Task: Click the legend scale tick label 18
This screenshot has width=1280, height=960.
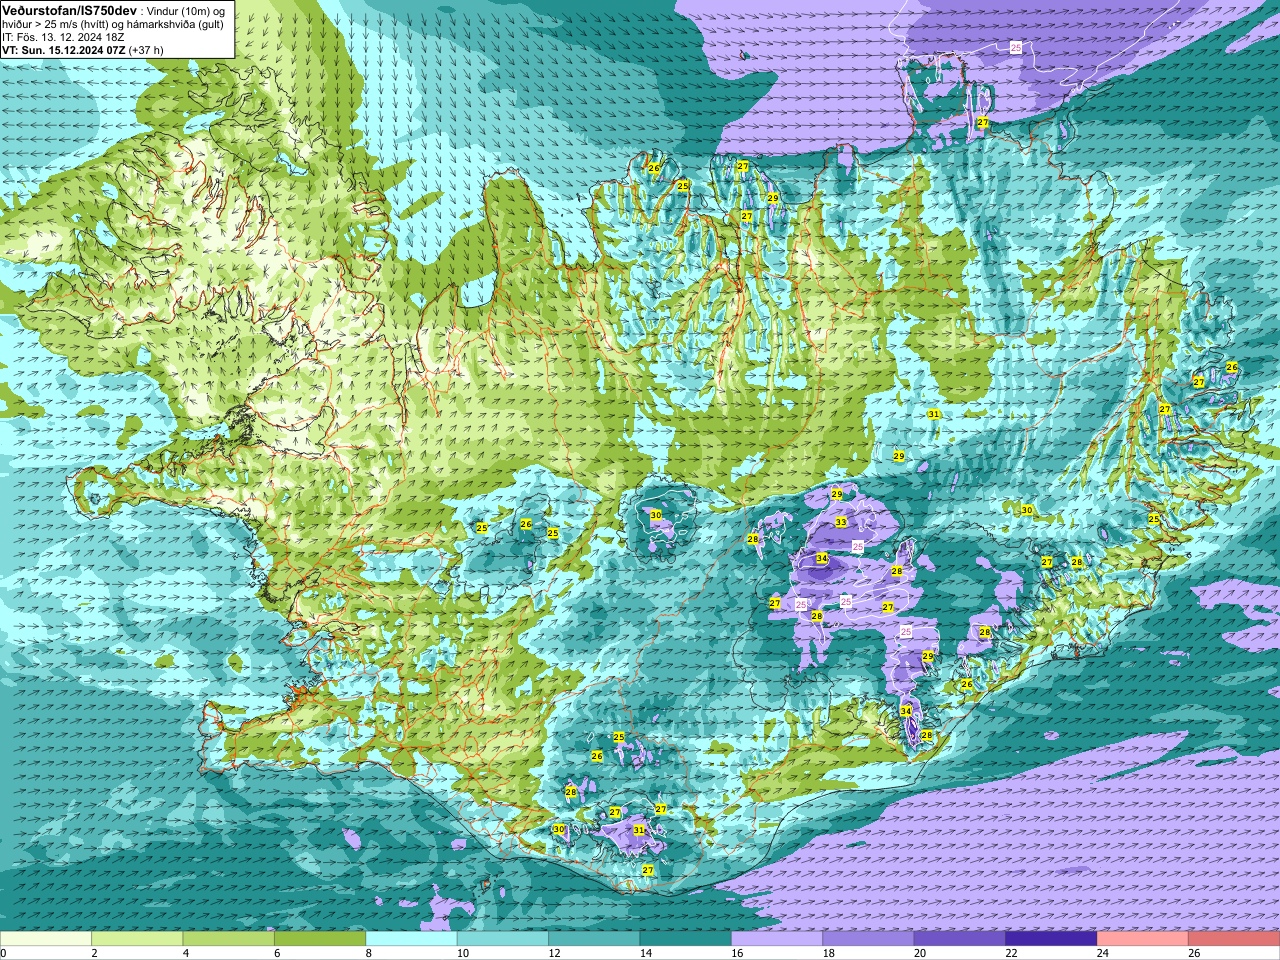Action: (x=828, y=954)
